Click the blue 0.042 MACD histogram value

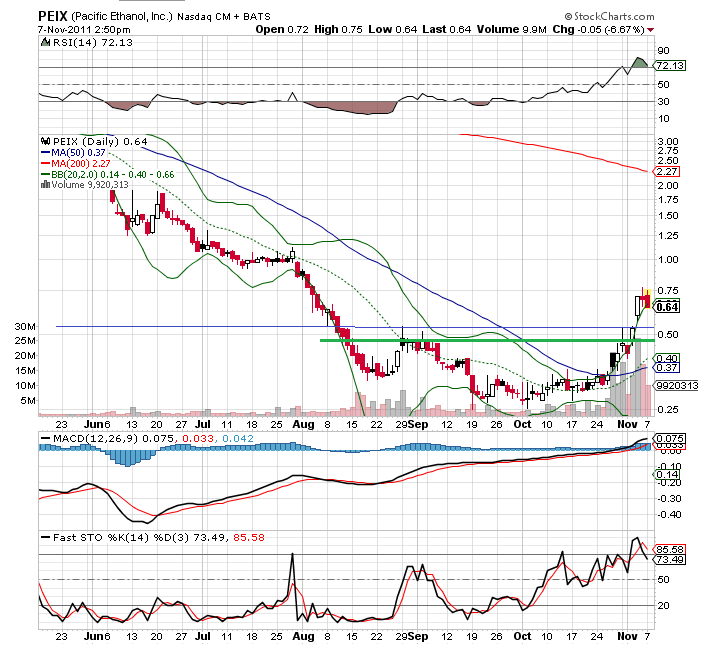point(238,438)
